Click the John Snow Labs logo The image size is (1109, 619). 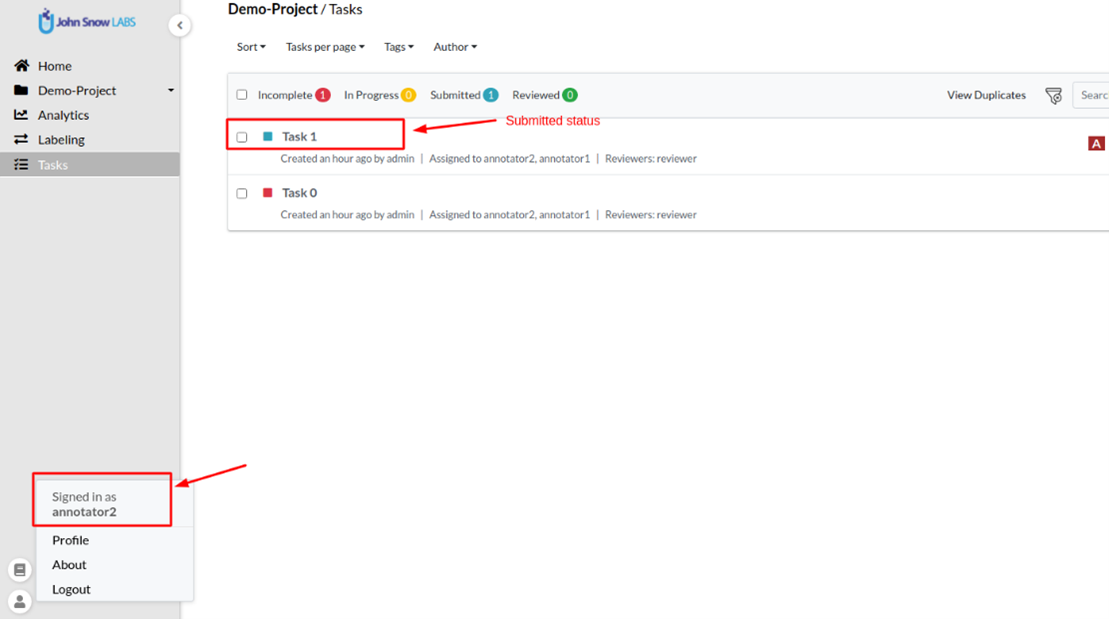click(x=86, y=21)
